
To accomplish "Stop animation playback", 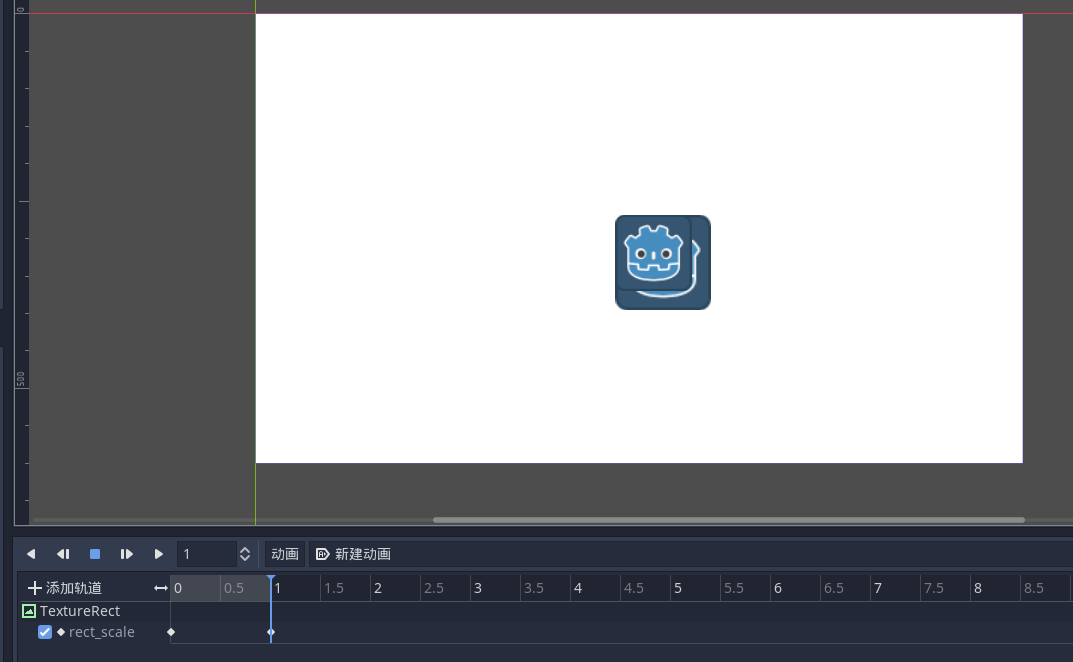I will click(x=95, y=554).
